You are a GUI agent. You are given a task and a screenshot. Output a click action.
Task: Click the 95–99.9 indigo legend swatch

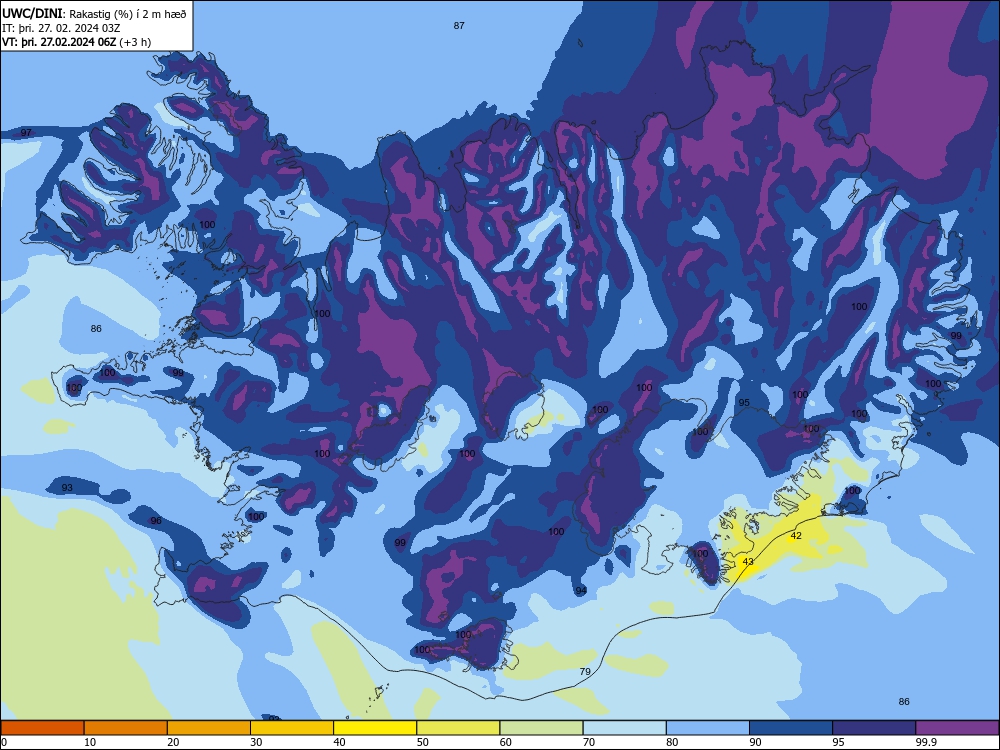874,728
